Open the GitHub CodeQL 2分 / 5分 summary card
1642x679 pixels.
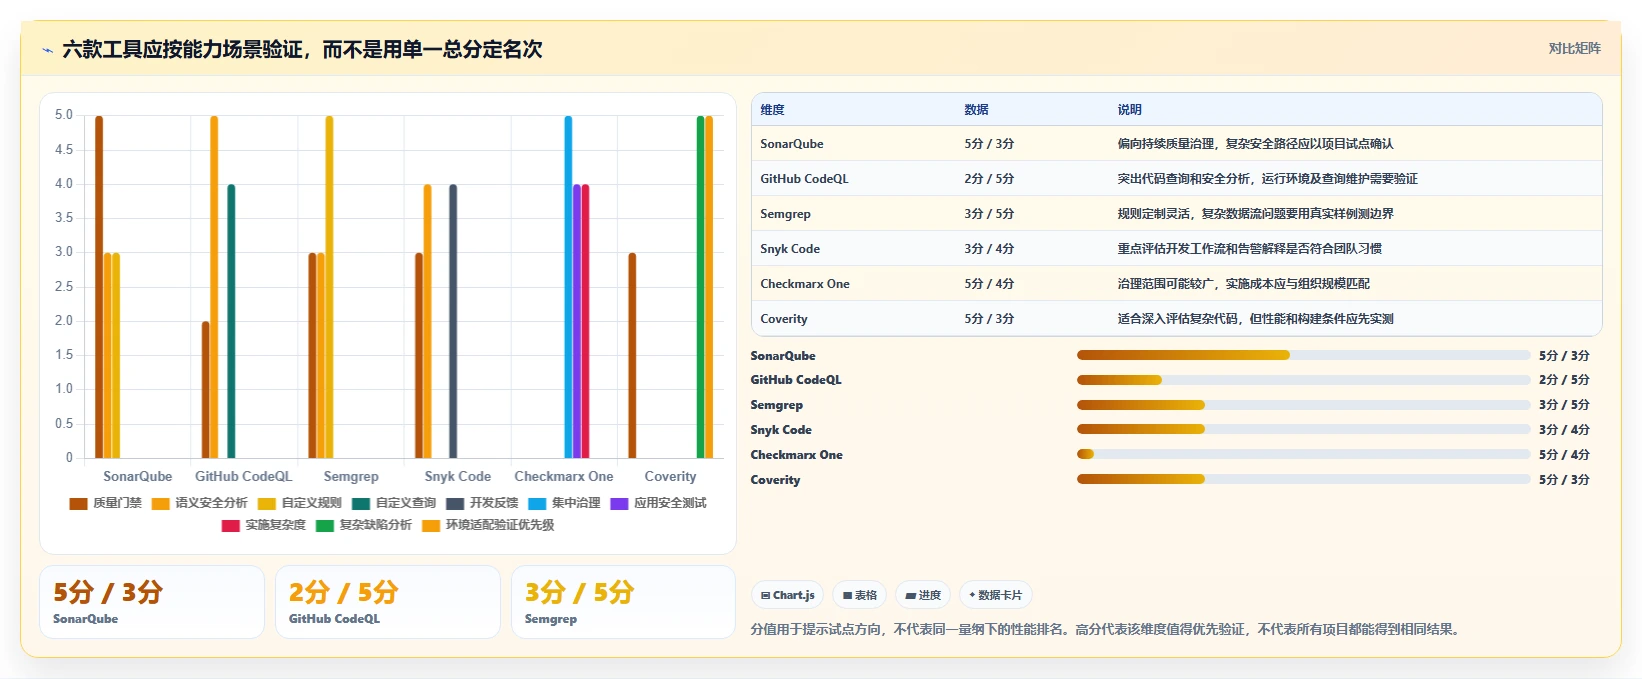pyautogui.click(x=388, y=602)
